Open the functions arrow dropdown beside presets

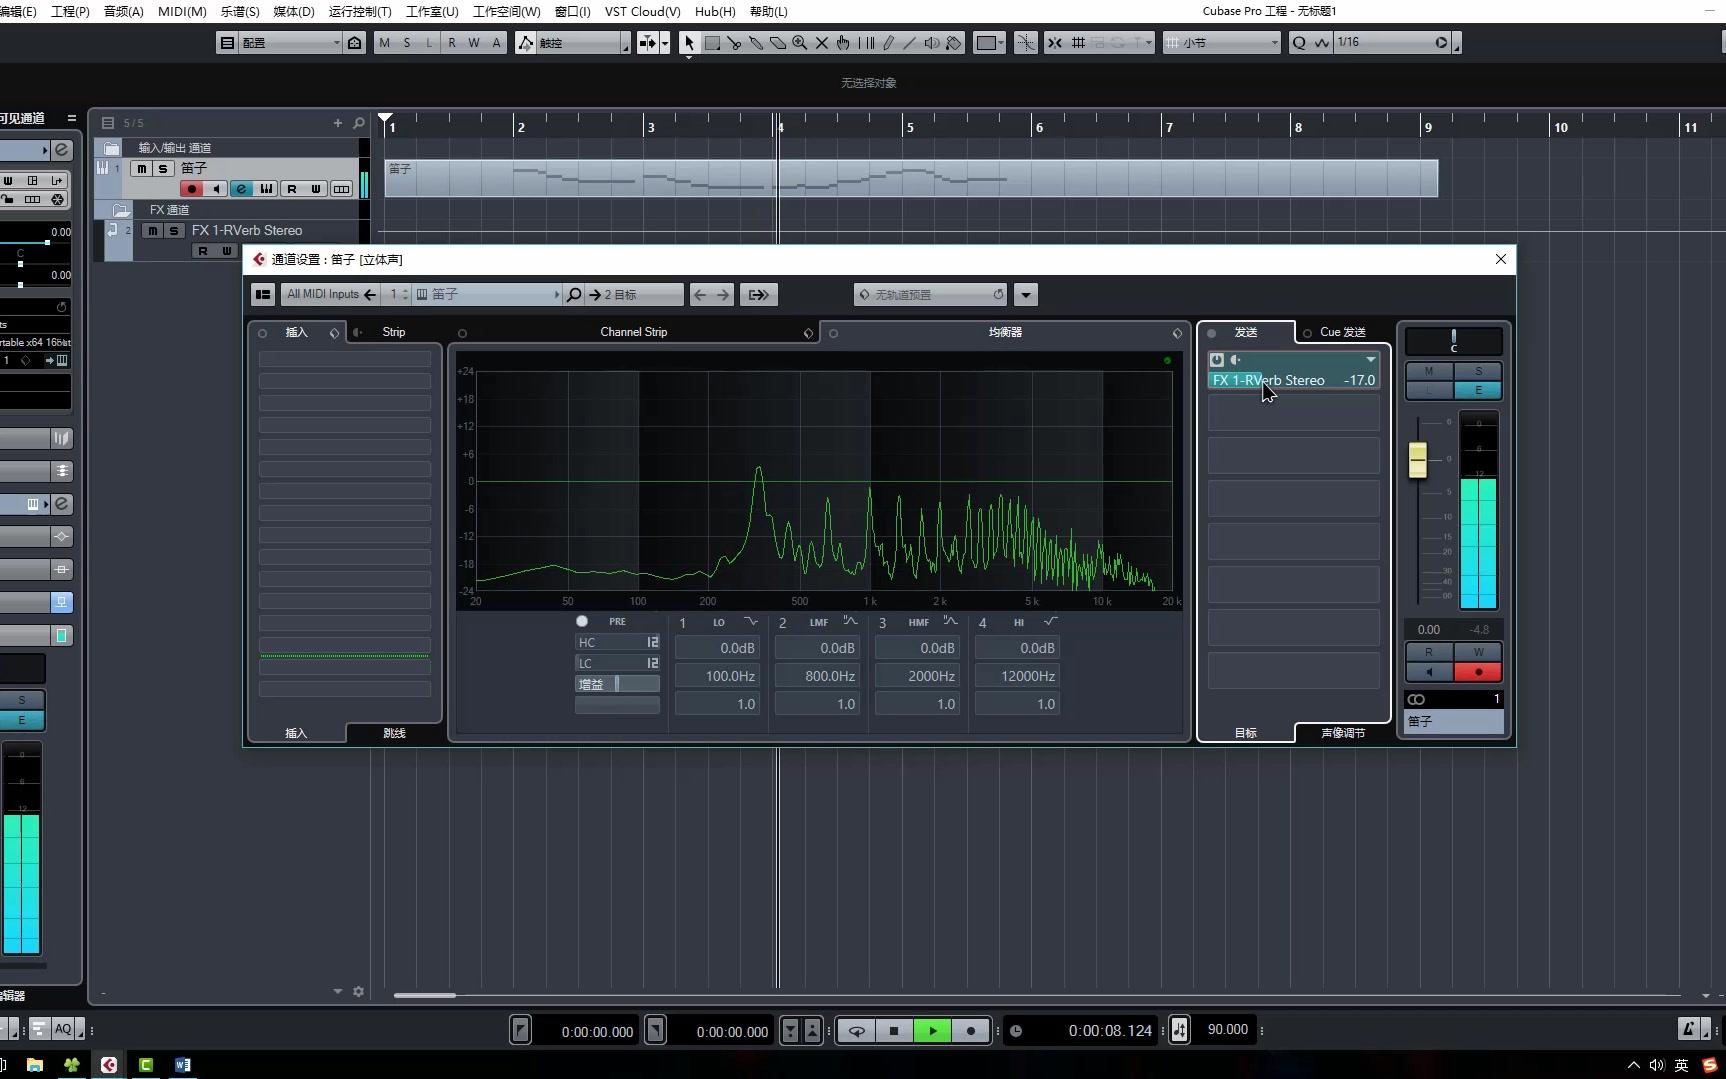pyautogui.click(x=1026, y=295)
